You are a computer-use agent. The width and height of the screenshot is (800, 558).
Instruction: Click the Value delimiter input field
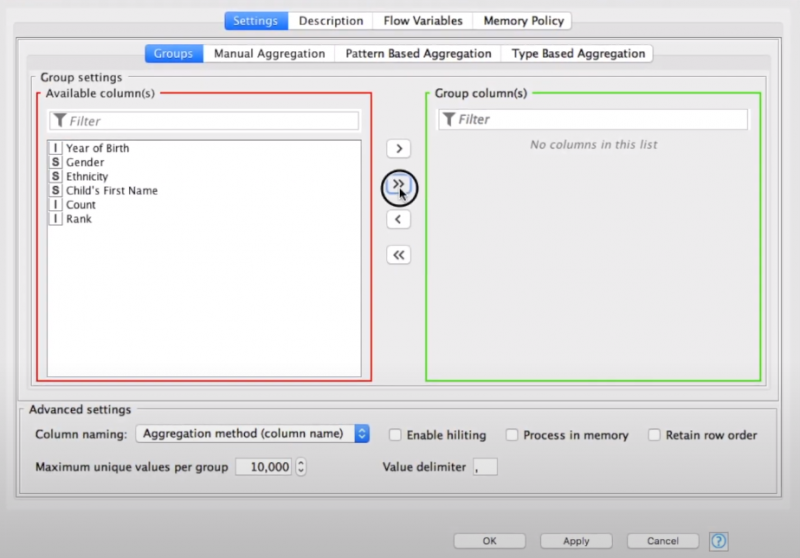click(484, 467)
